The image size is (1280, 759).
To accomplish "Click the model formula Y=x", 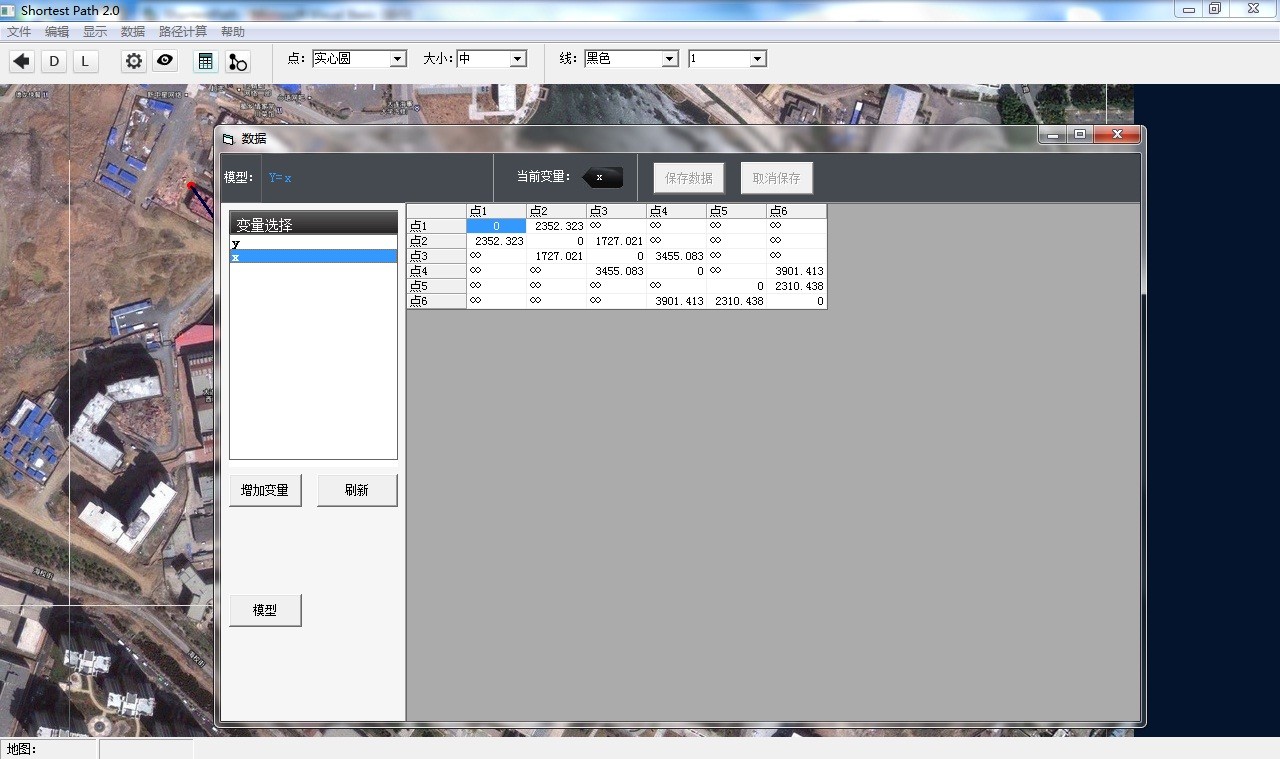I will [280, 178].
